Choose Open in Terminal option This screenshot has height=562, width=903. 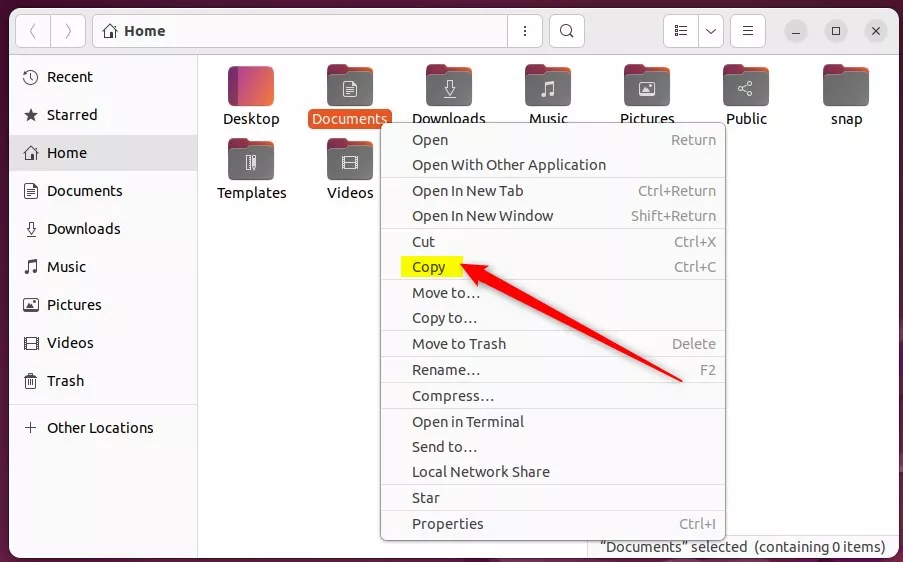tap(468, 422)
